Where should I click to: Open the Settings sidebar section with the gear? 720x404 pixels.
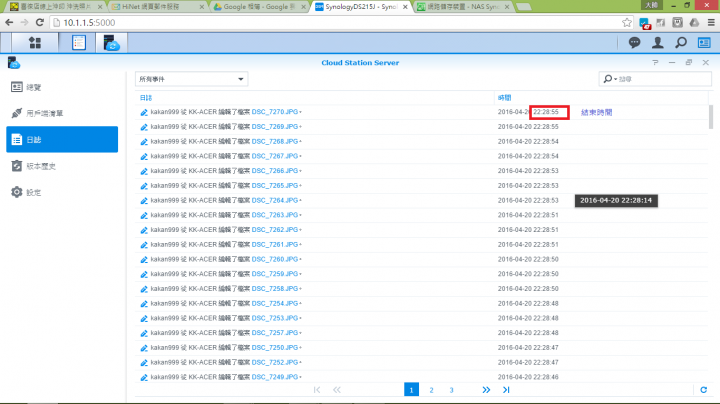[62, 192]
